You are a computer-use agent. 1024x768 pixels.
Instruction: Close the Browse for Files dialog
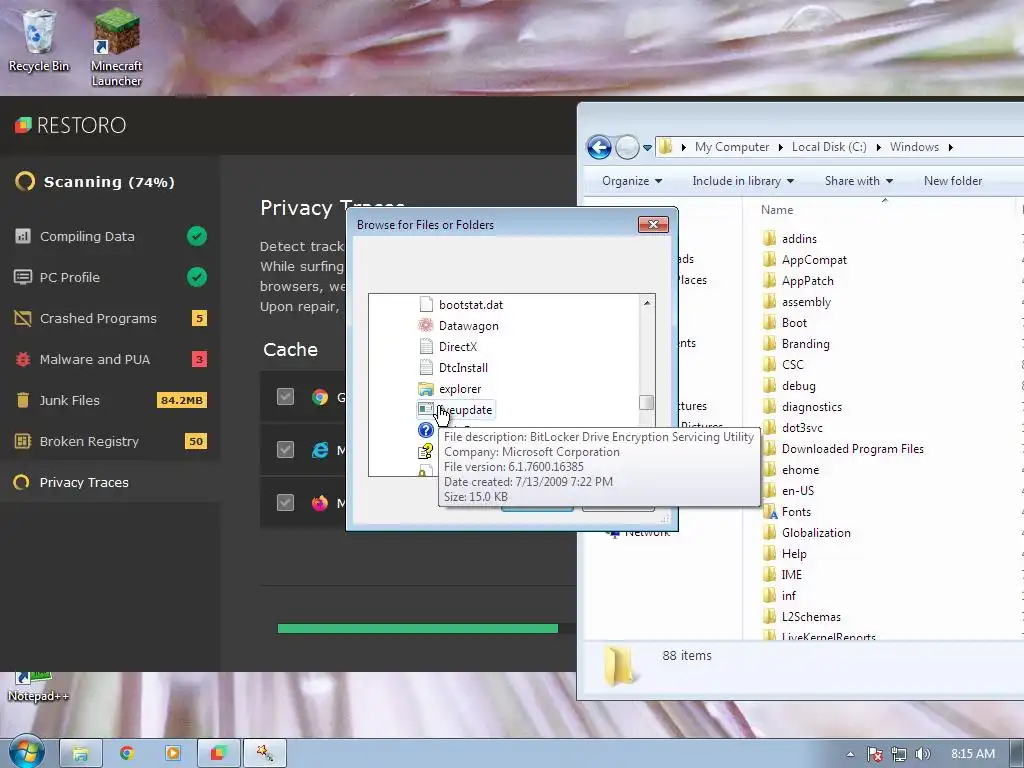coord(653,225)
